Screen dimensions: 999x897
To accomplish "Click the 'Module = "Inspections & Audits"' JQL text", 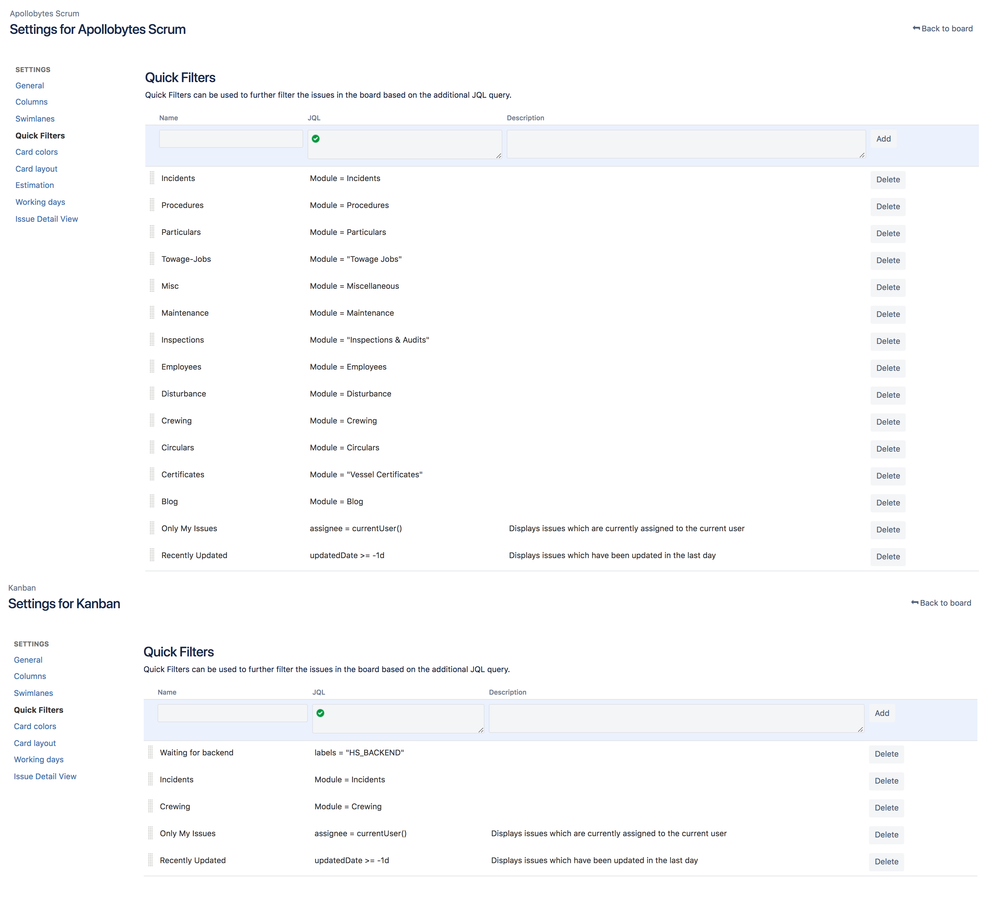I will tap(370, 340).
